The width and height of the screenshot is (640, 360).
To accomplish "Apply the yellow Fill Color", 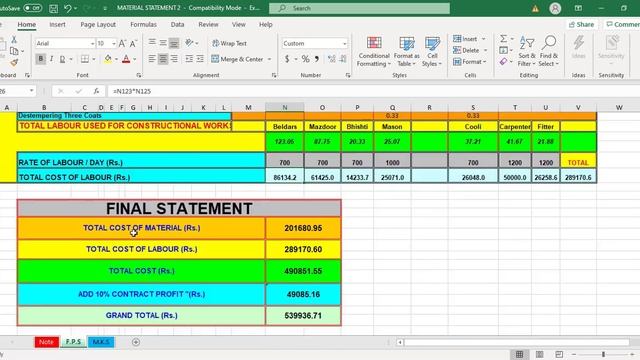I will [108, 59].
